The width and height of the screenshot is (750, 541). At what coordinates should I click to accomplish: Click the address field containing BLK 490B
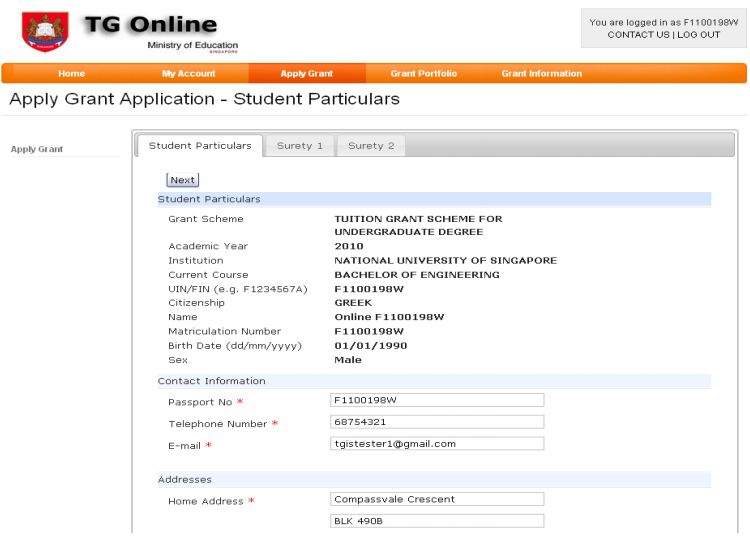(x=437, y=521)
